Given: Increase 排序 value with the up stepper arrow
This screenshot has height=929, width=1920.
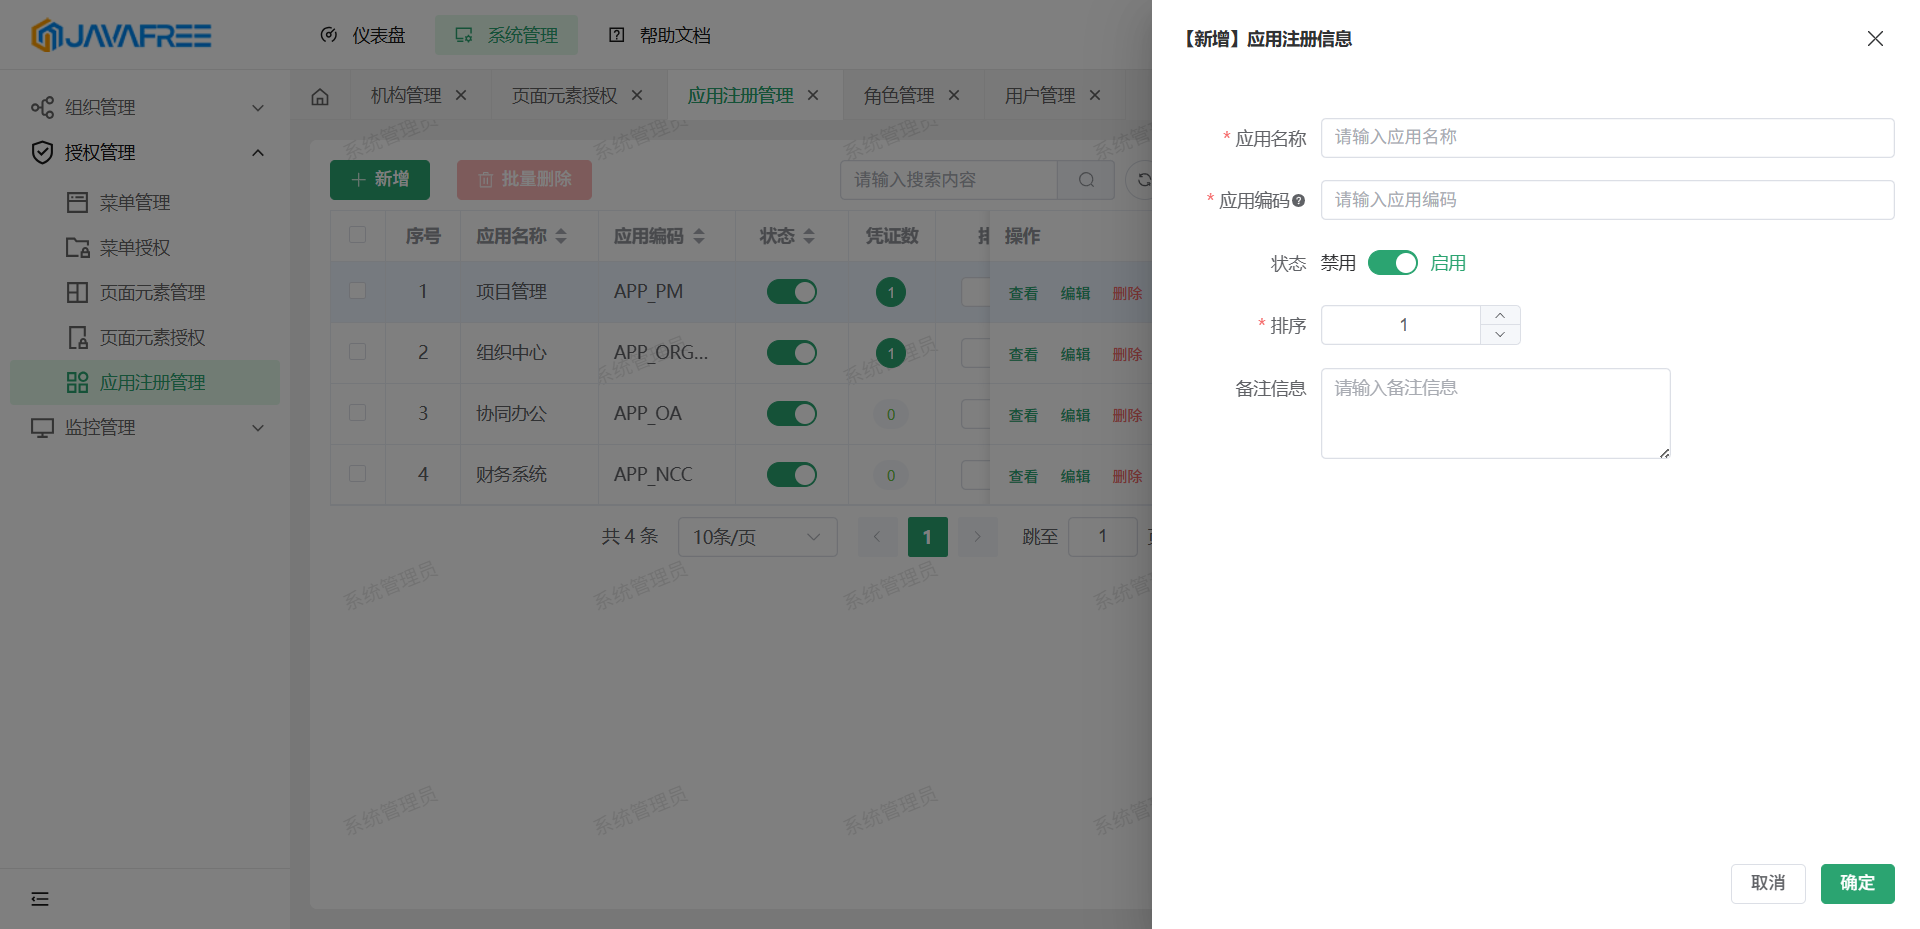Looking at the screenshot, I should pos(1500,315).
